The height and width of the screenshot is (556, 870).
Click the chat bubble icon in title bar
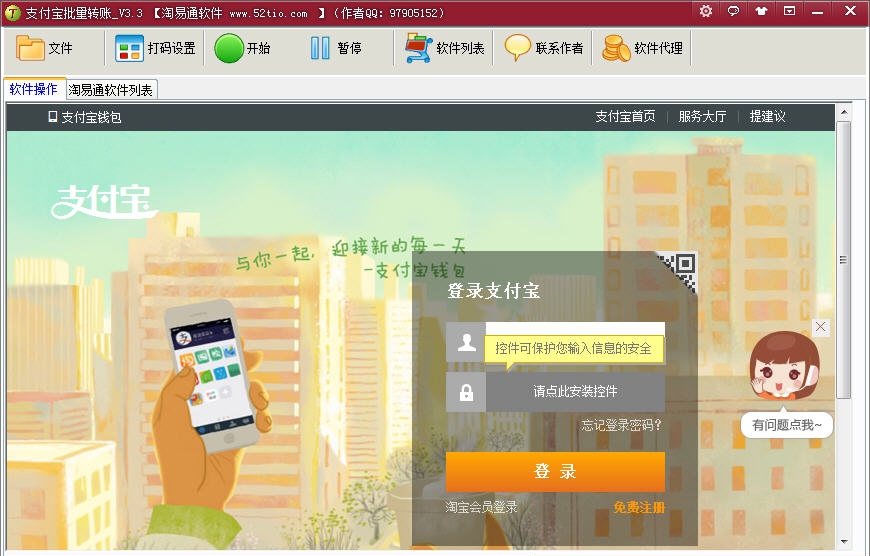coord(734,11)
